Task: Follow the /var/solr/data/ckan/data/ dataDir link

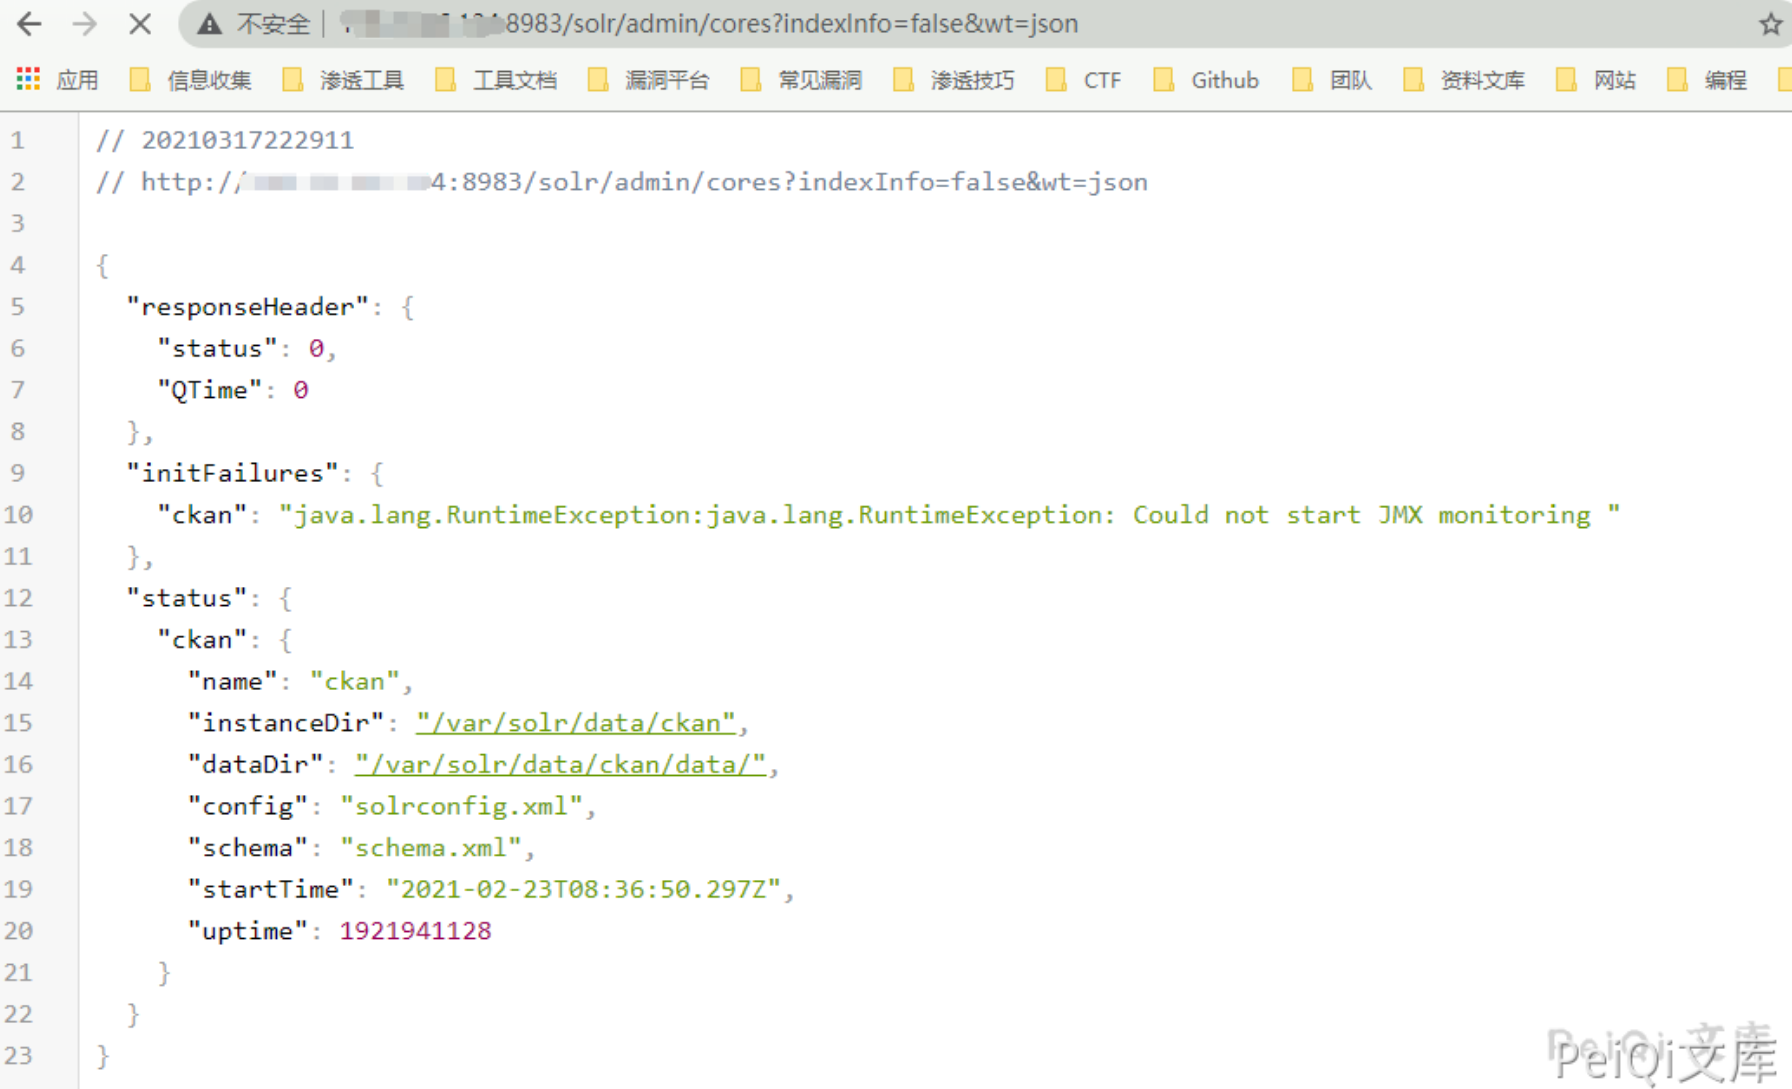Action: 560,765
